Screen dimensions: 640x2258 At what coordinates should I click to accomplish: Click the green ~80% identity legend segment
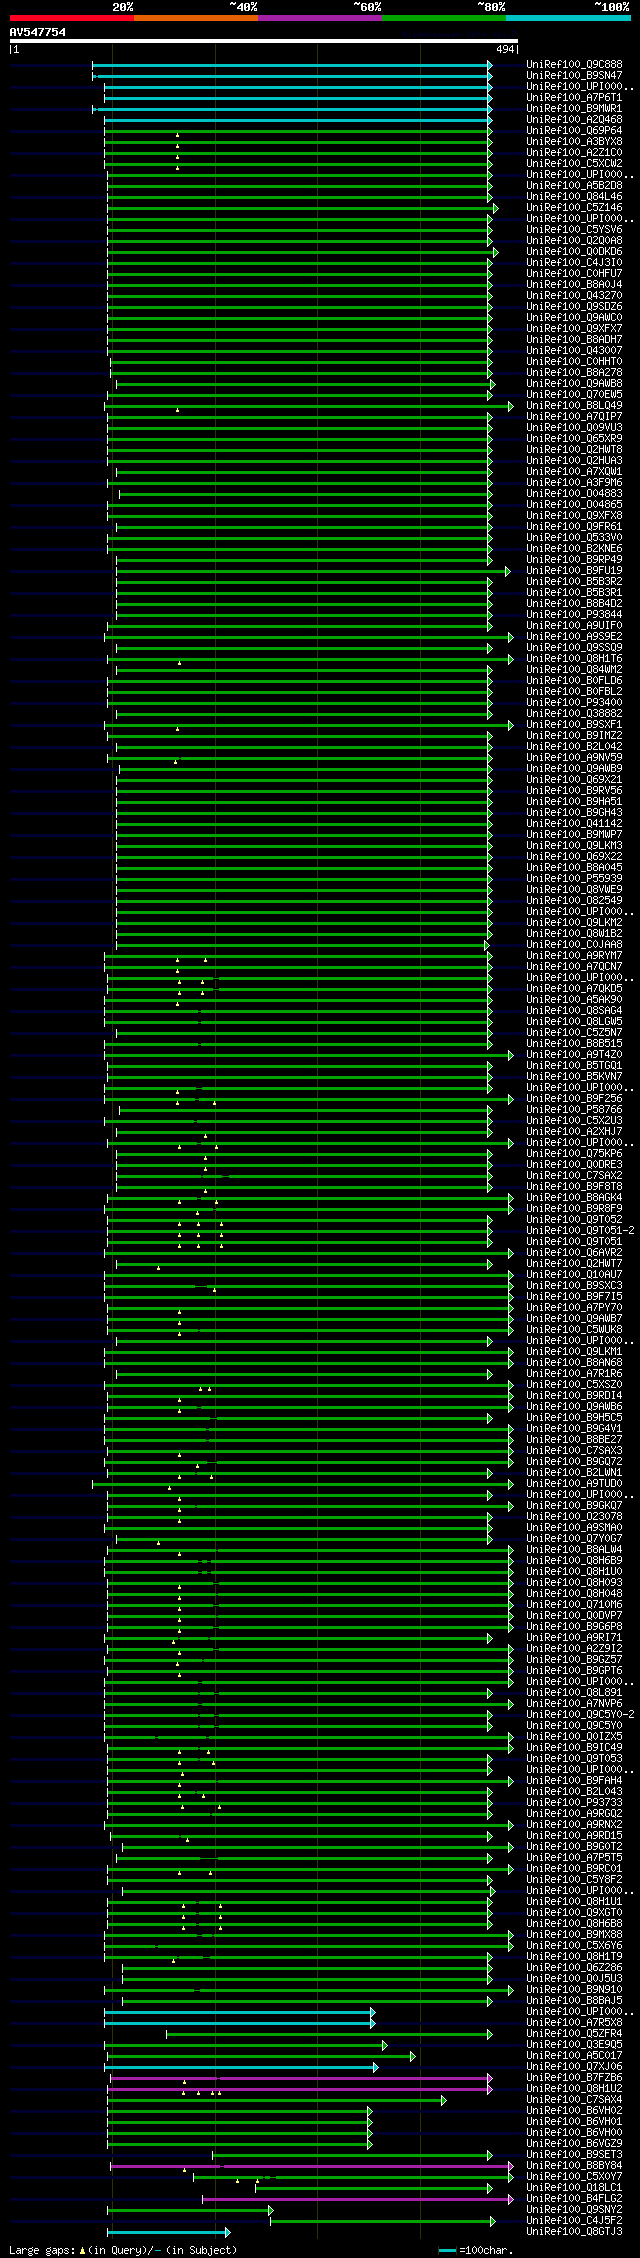pos(444,18)
